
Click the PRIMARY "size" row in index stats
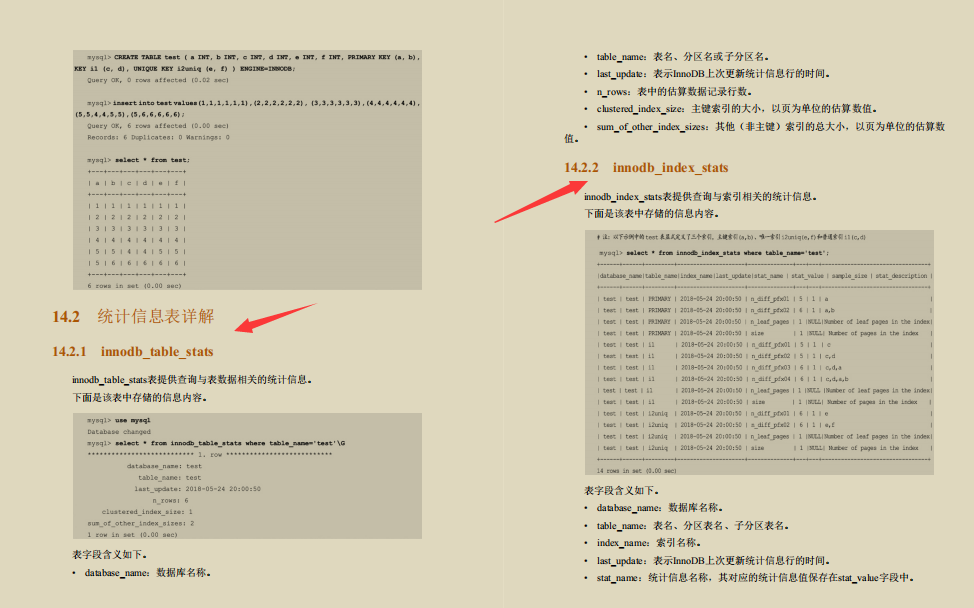tap(765, 333)
